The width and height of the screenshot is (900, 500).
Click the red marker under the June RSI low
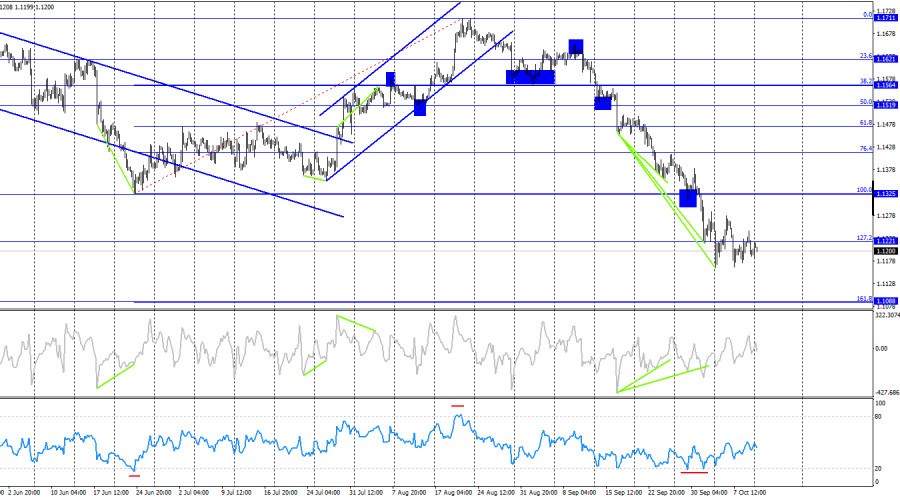pos(134,475)
